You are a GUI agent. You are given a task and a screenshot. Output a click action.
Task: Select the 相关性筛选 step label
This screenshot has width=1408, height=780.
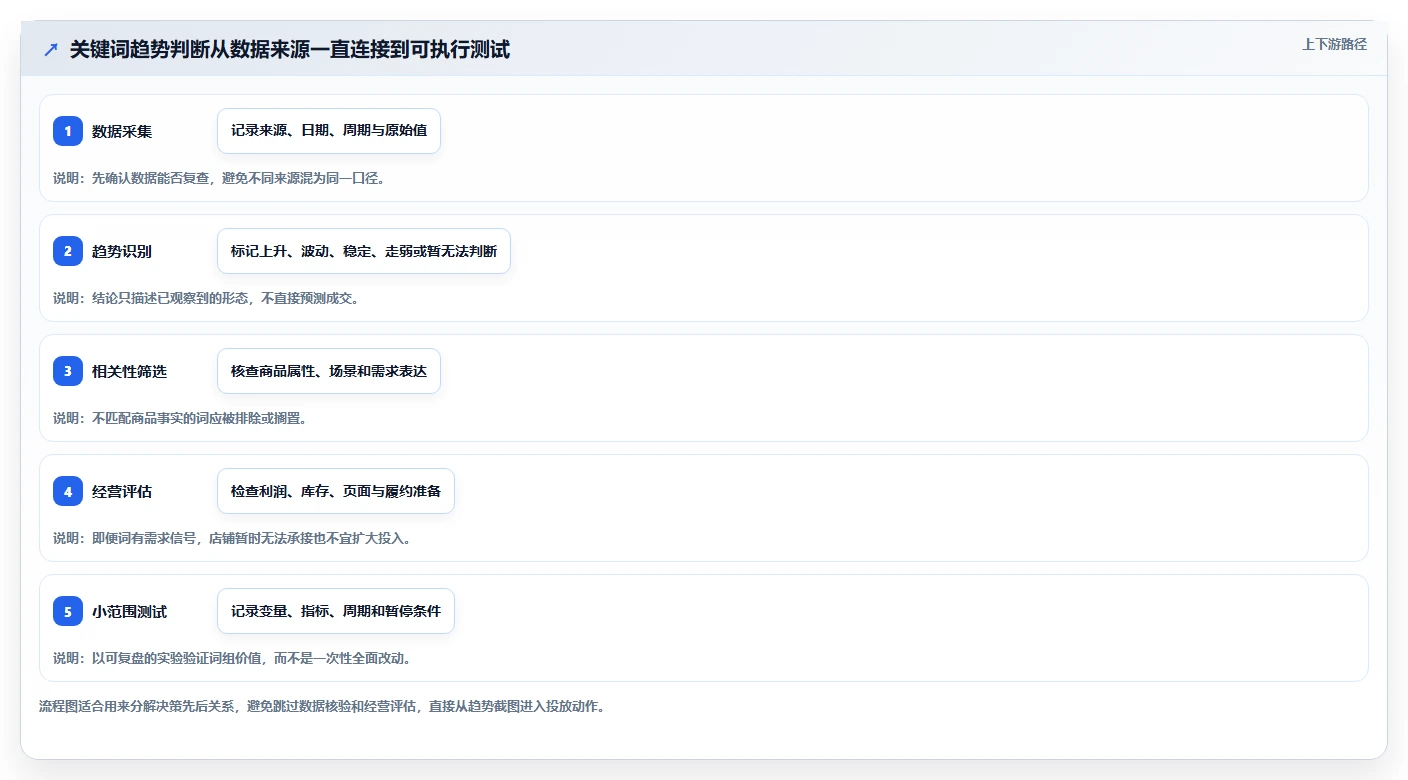[129, 371]
